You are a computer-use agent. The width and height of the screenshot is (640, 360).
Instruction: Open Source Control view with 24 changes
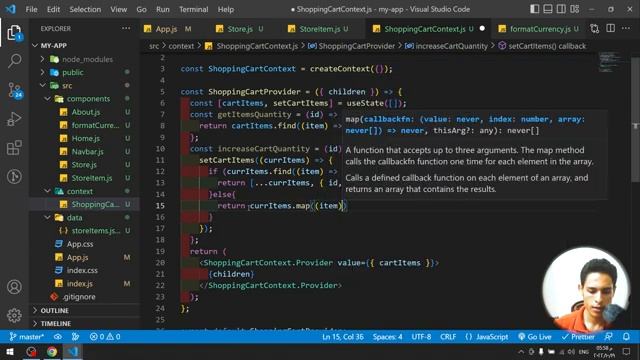tap(14, 90)
